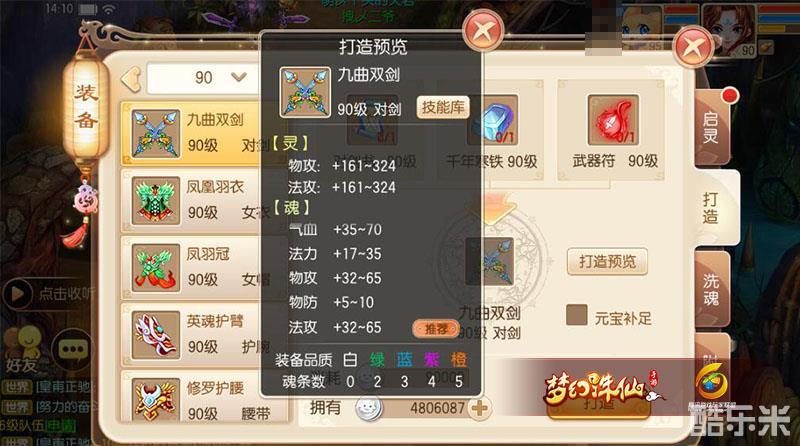Select the 九曲双剑 weapon icon in list

156,133
